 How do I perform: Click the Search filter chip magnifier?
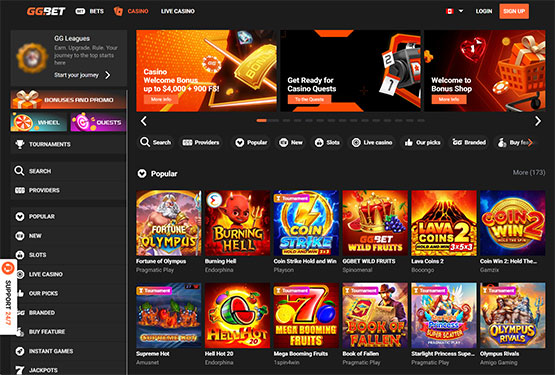(x=145, y=142)
